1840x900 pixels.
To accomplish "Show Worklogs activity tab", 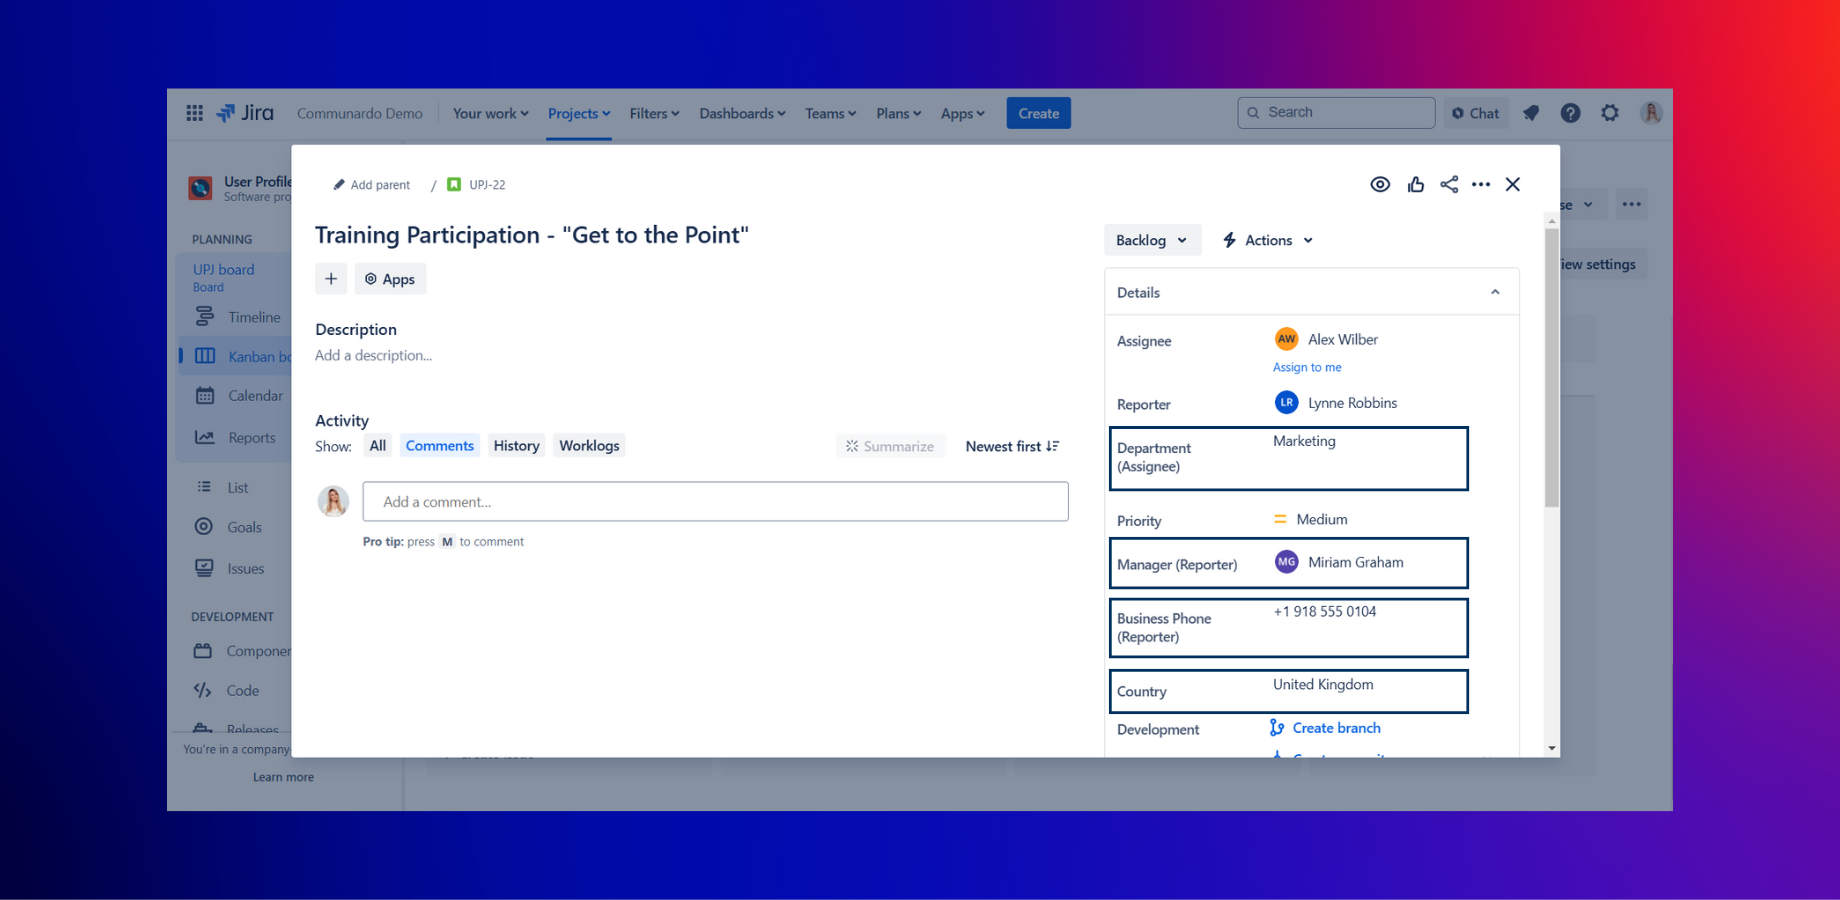I will [x=589, y=446].
